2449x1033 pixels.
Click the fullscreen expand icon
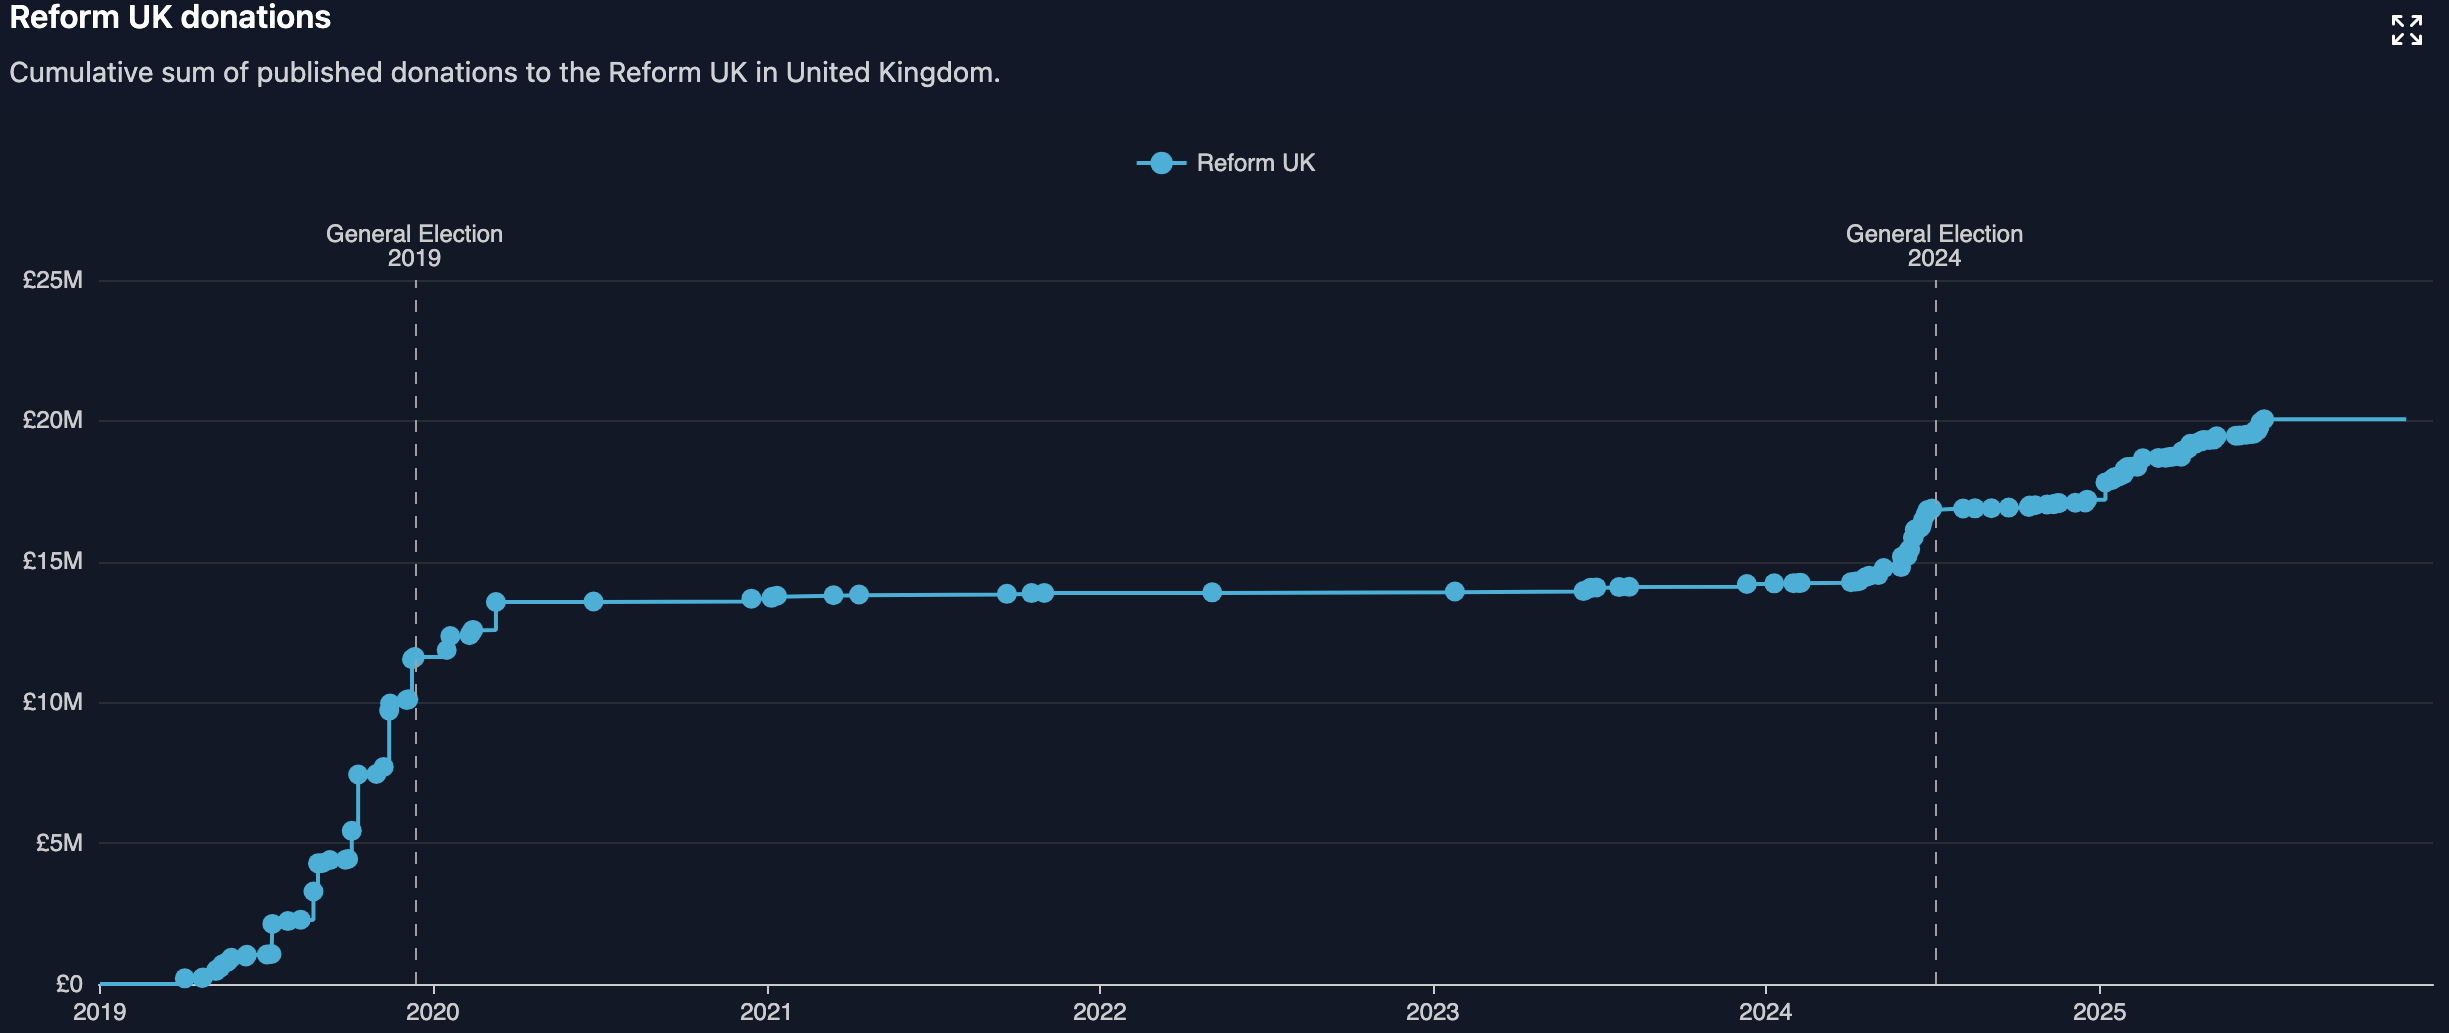(x=2406, y=30)
